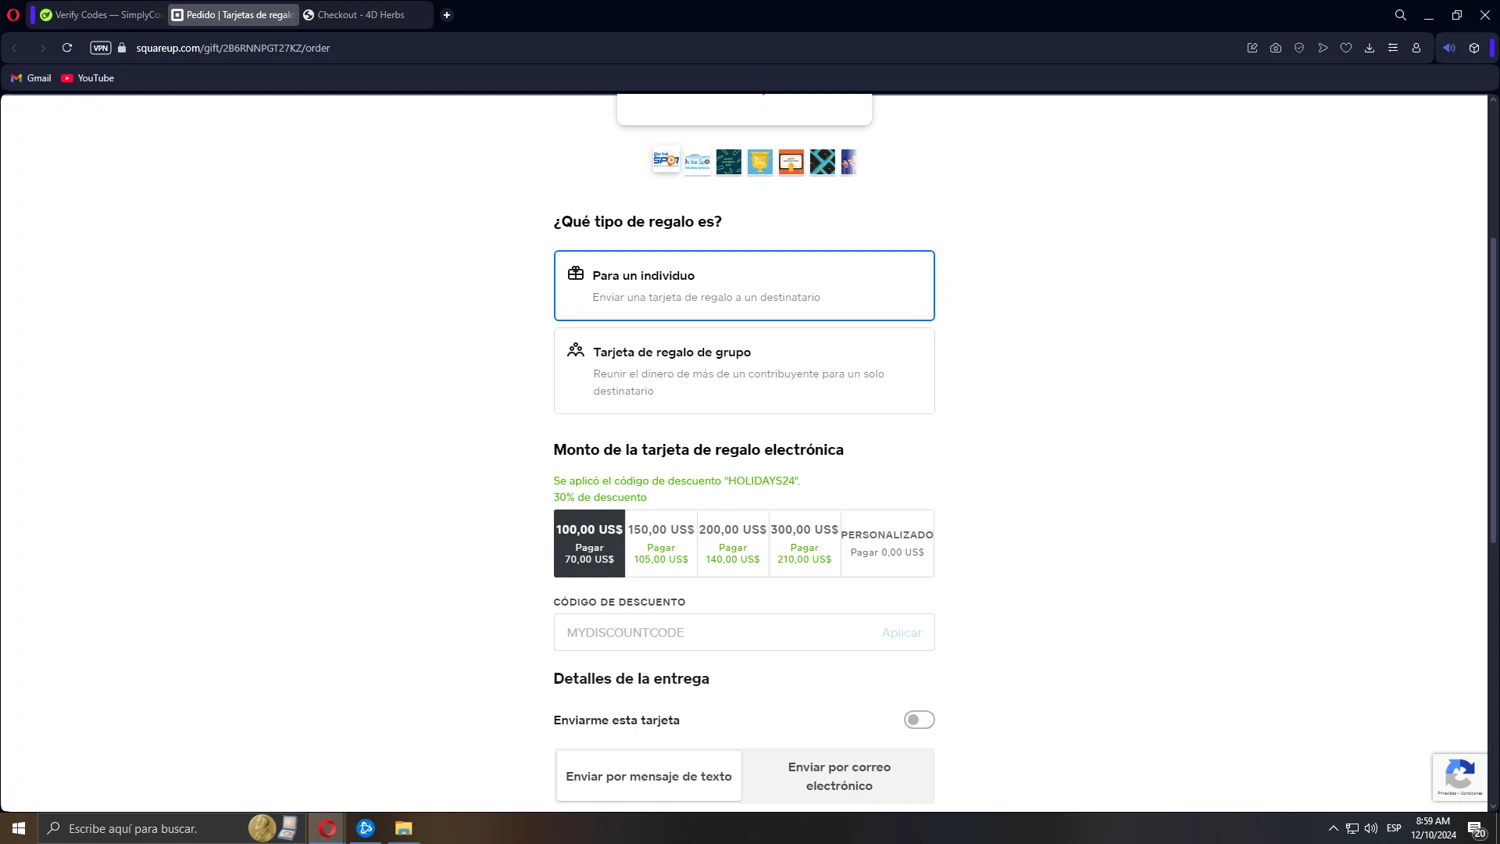Select the 100,00 US$ amount
The width and height of the screenshot is (1500, 844).
click(x=589, y=543)
